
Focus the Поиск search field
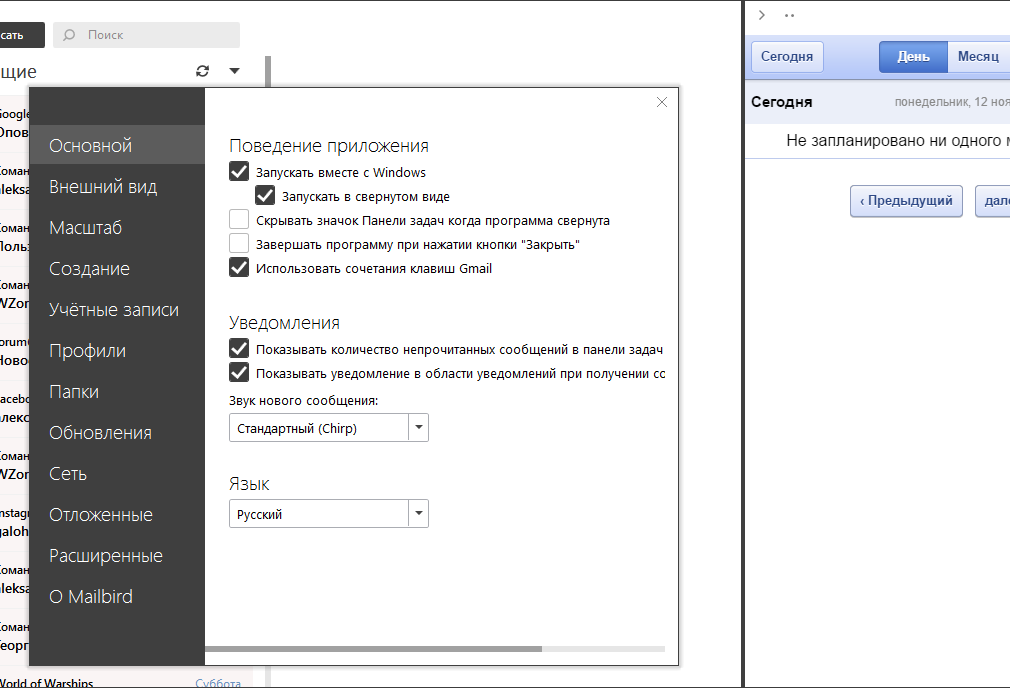[x=147, y=35]
